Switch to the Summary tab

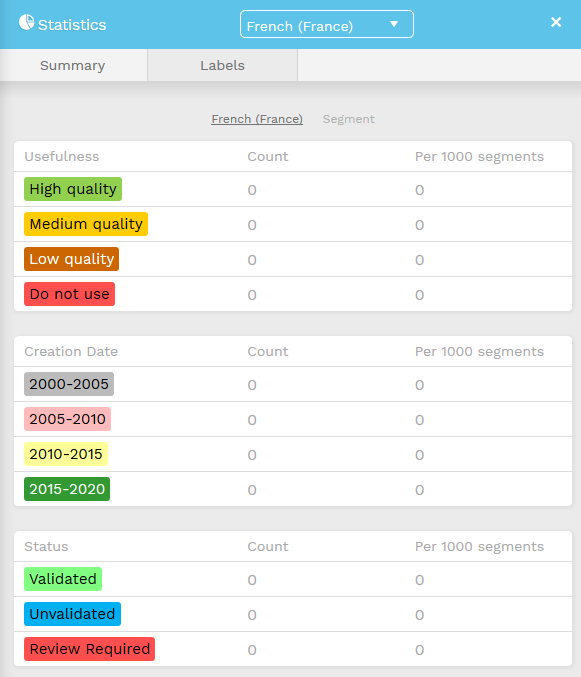[x=73, y=65]
